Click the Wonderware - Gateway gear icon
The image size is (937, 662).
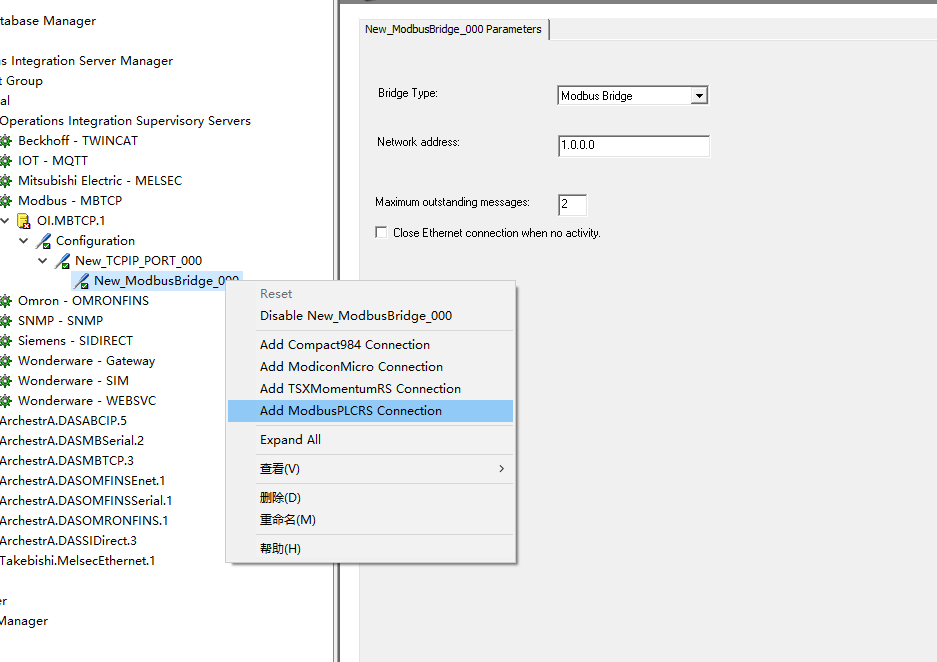click(5, 361)
